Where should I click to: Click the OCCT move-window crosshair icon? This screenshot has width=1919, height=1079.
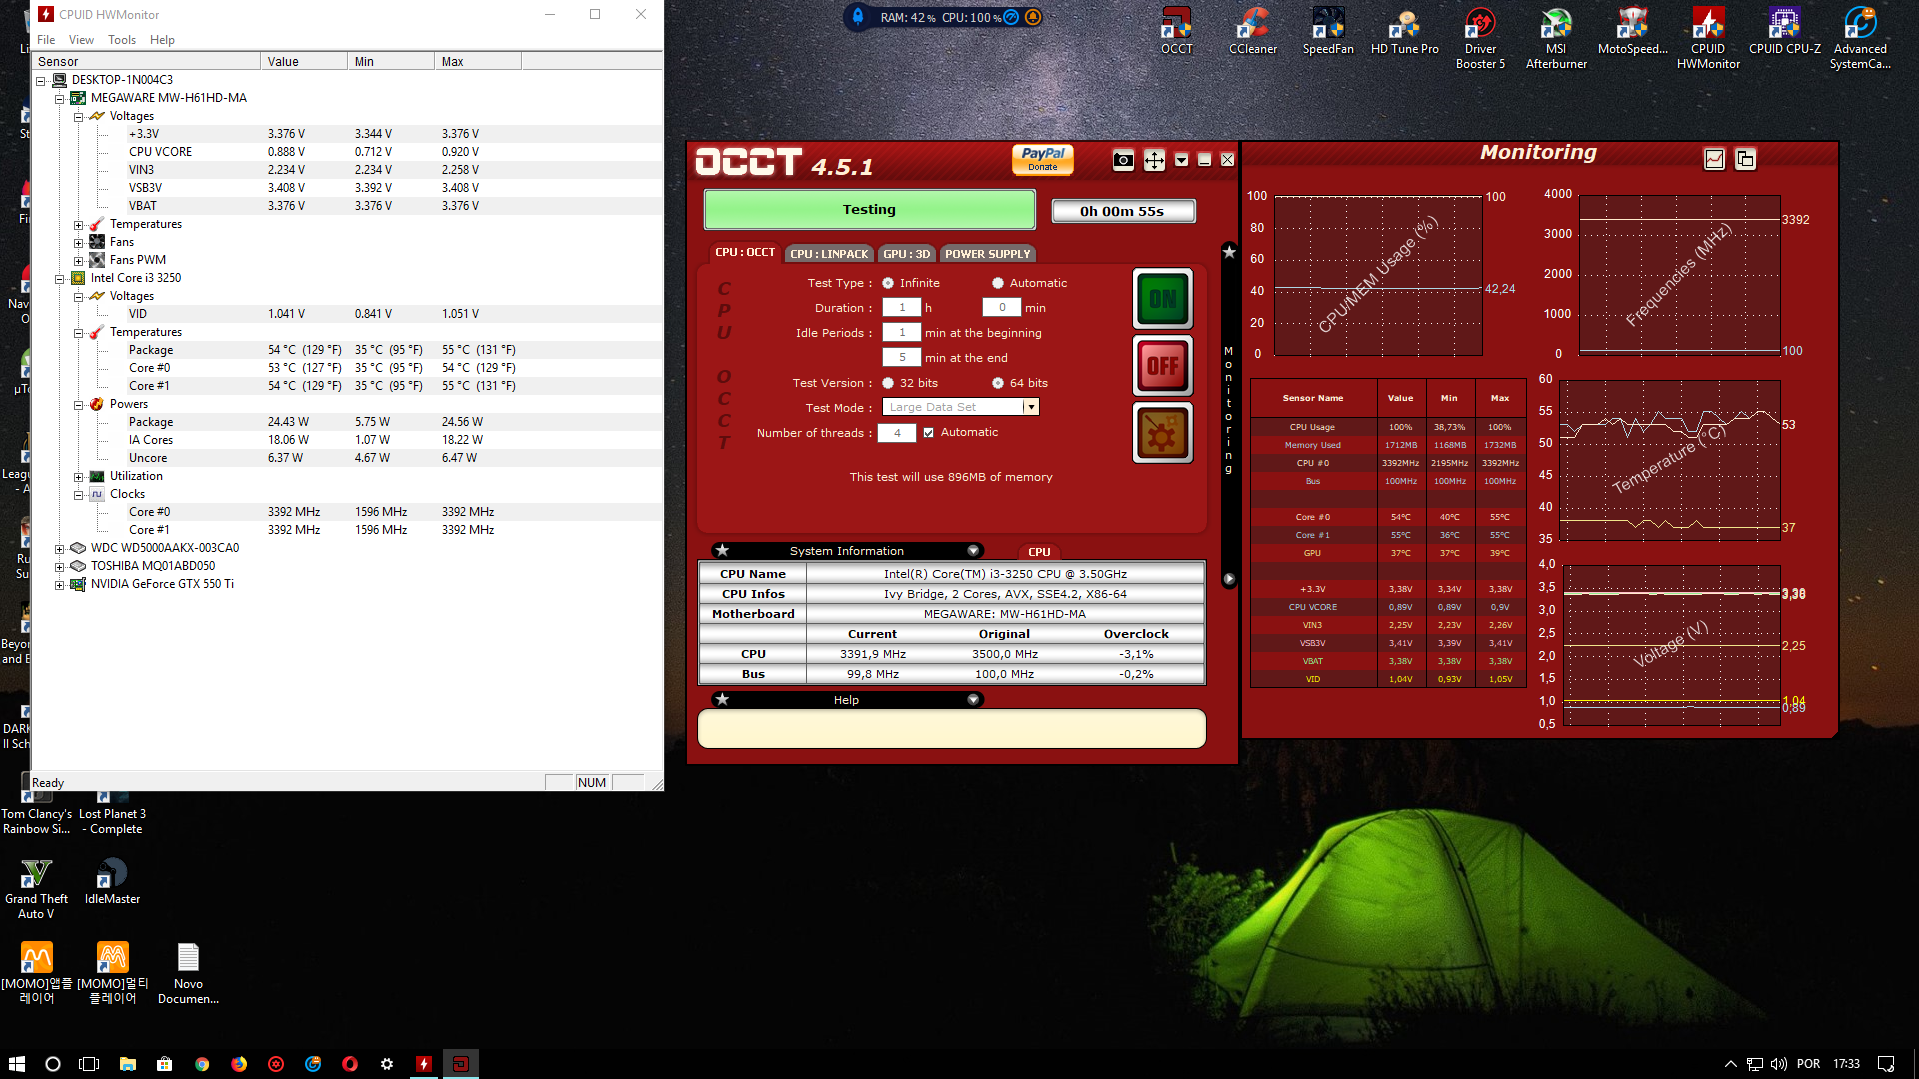point(1154,160)
